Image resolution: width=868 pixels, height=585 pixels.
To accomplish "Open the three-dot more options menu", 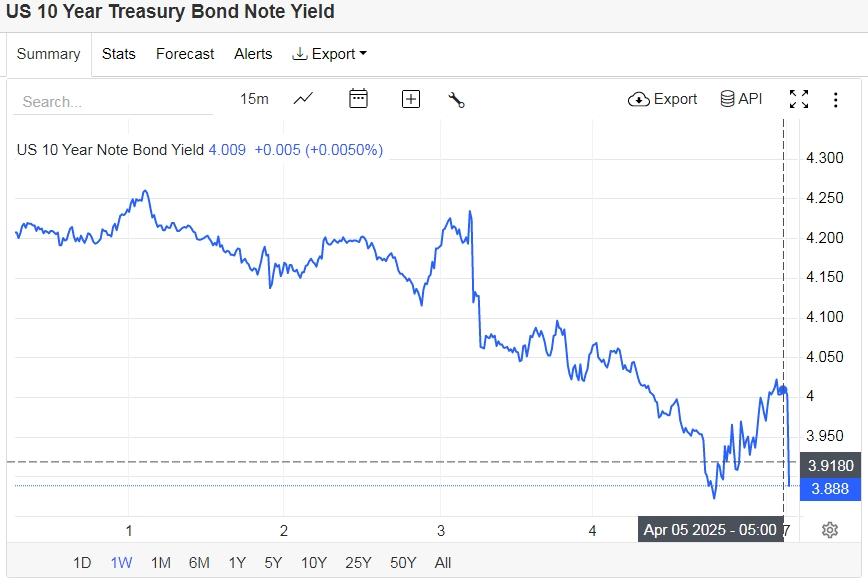I will [836, 99].
